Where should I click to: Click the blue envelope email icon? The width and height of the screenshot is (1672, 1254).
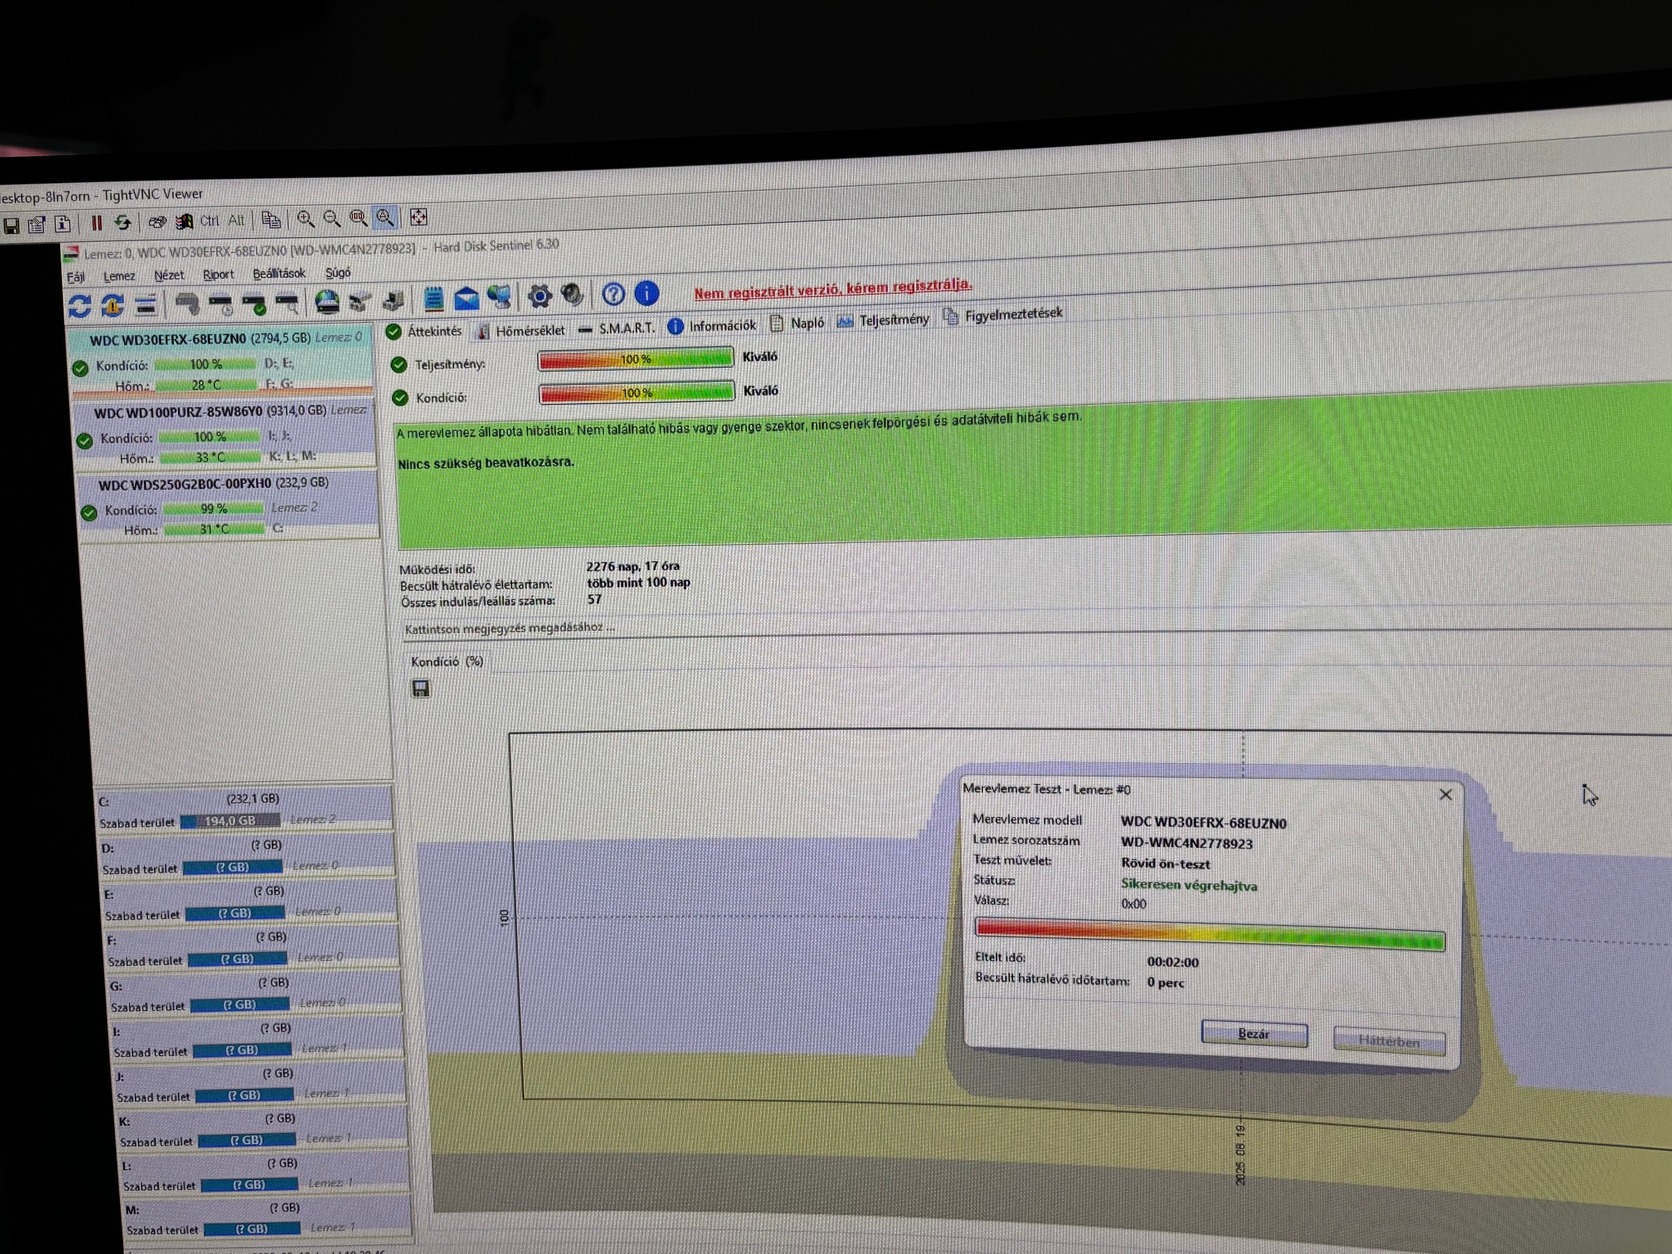point(466,297)
